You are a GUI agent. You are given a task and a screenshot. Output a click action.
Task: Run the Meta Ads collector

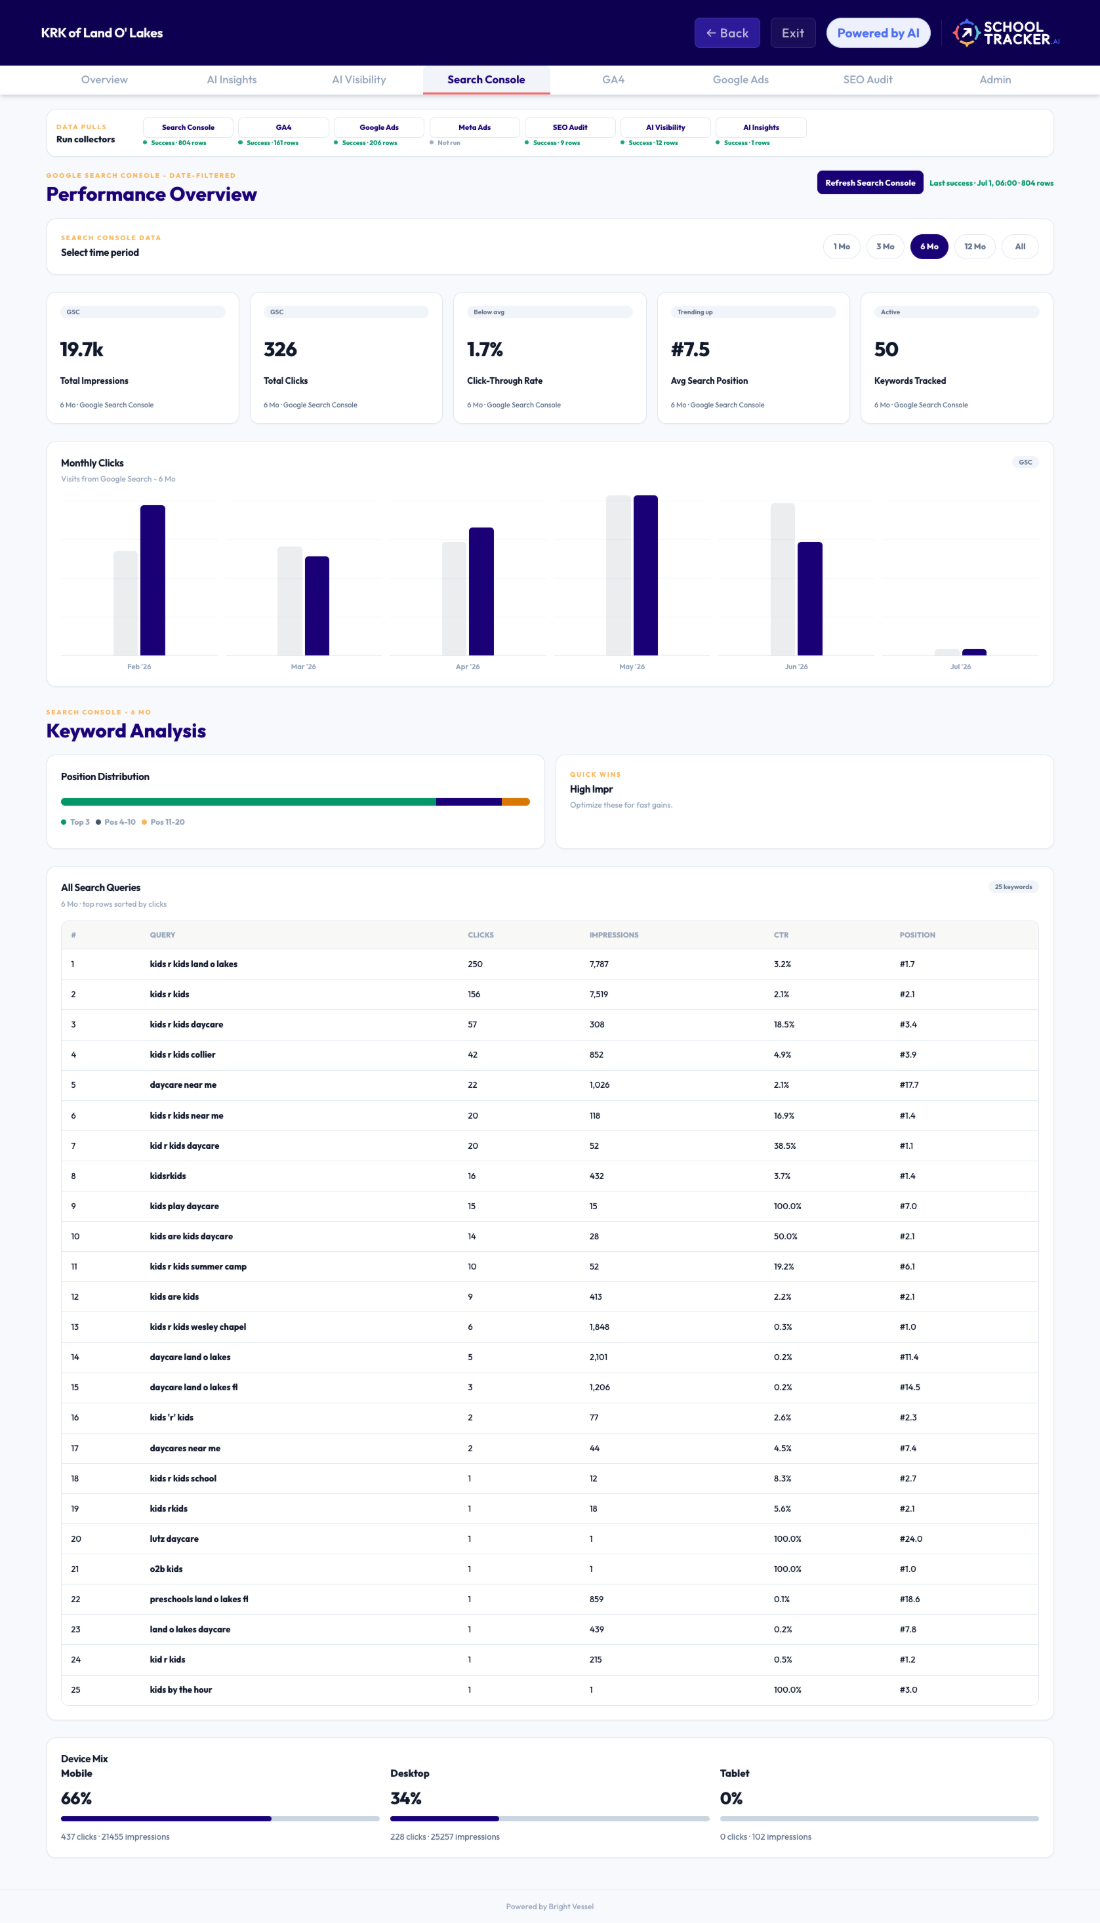[x=475, y=127]
